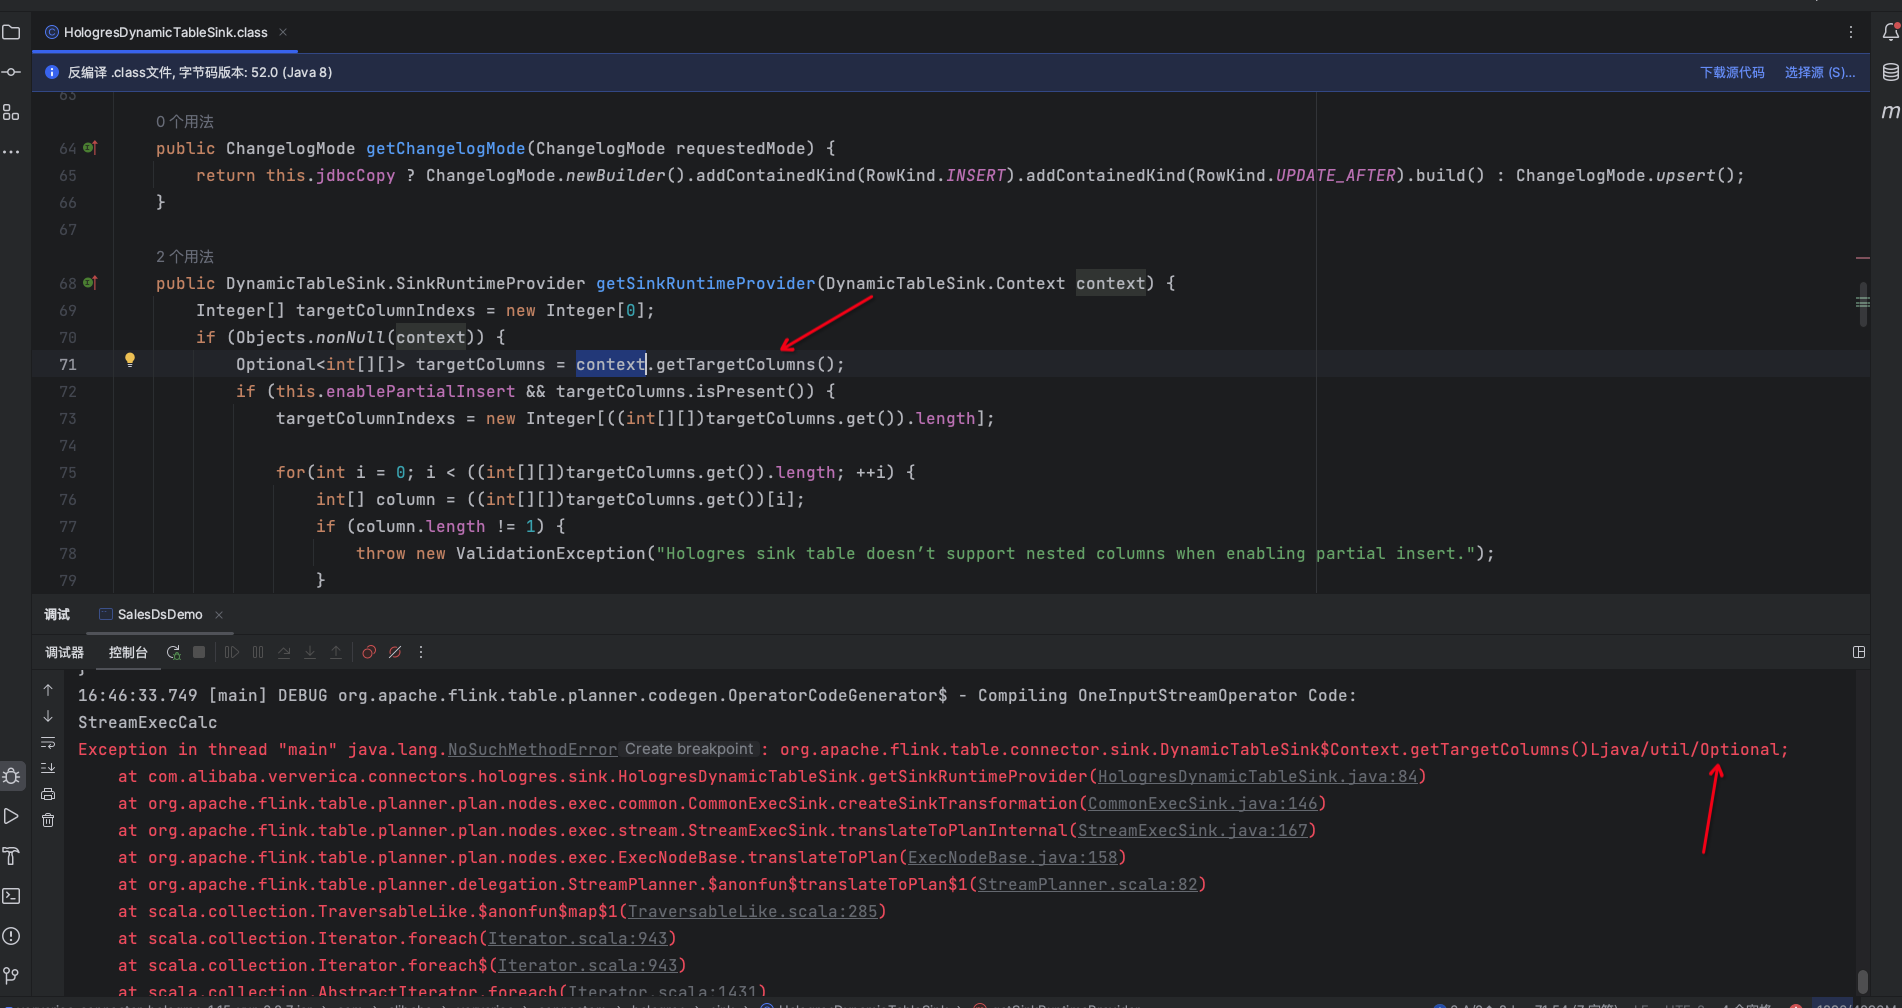Image resolution: width=1902 pixels, height=1008 pixels.
Task: Open StreamPlanner.scala:82 stack trace link
Action: (1087, 884)
